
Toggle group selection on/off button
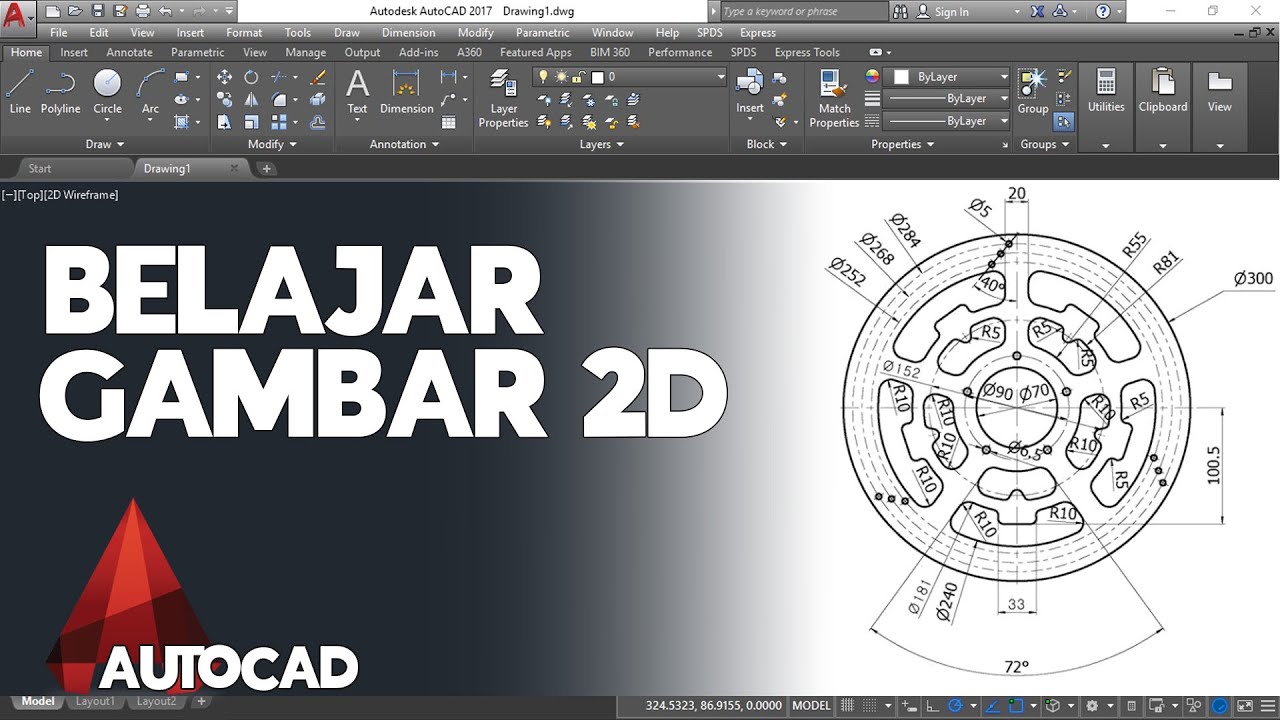point(1064,121)
